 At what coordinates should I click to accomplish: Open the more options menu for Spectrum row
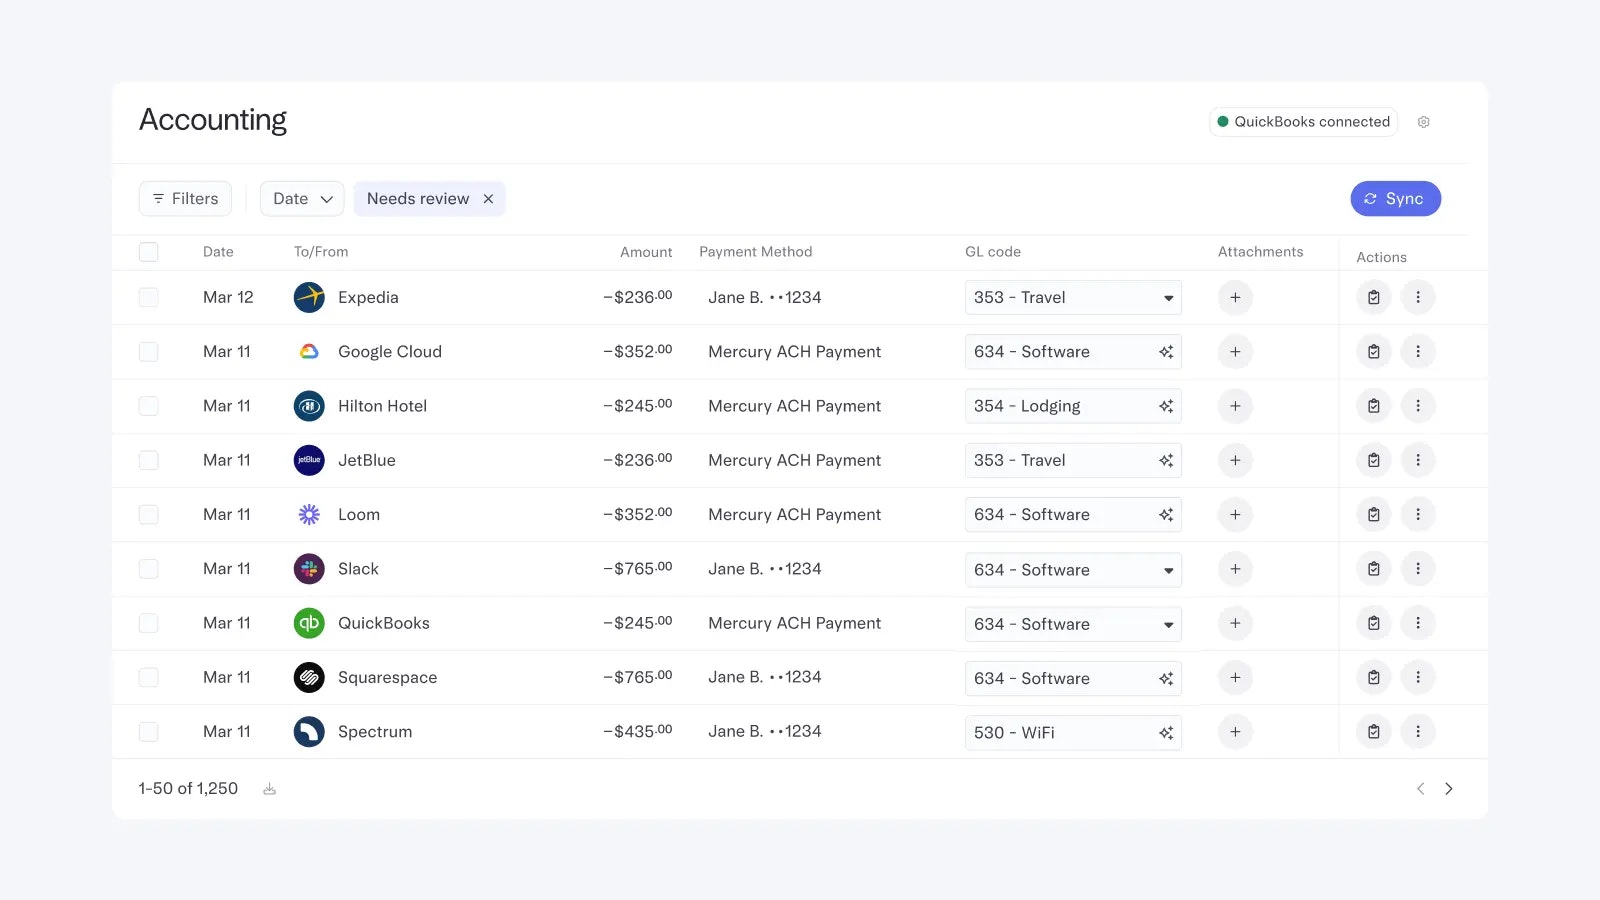point(1417,732)
